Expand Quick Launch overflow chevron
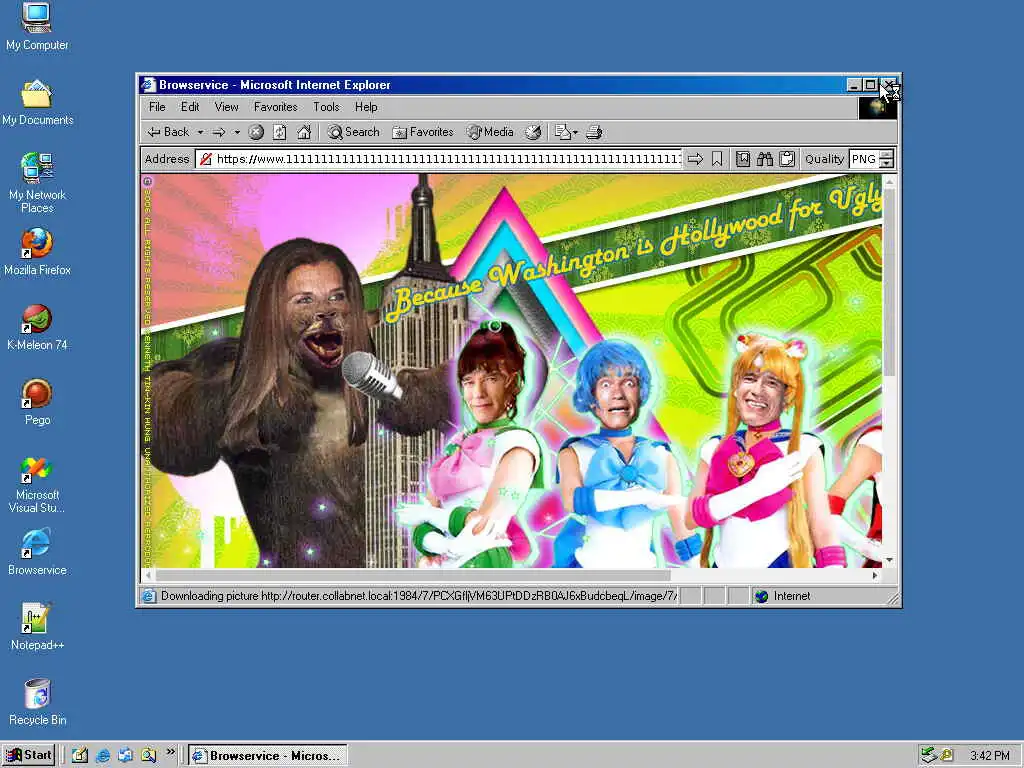The height and width of the screenshot is (768, 1024). click(170, 752)
